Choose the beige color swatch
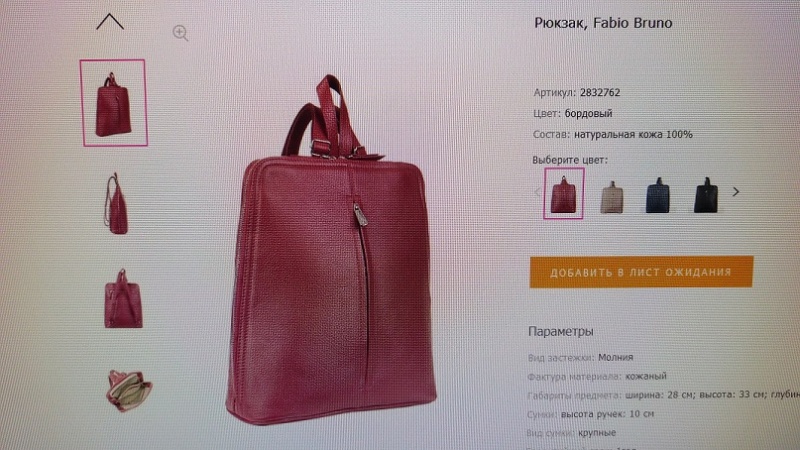800x450 pixels. [x=611, y=196]
